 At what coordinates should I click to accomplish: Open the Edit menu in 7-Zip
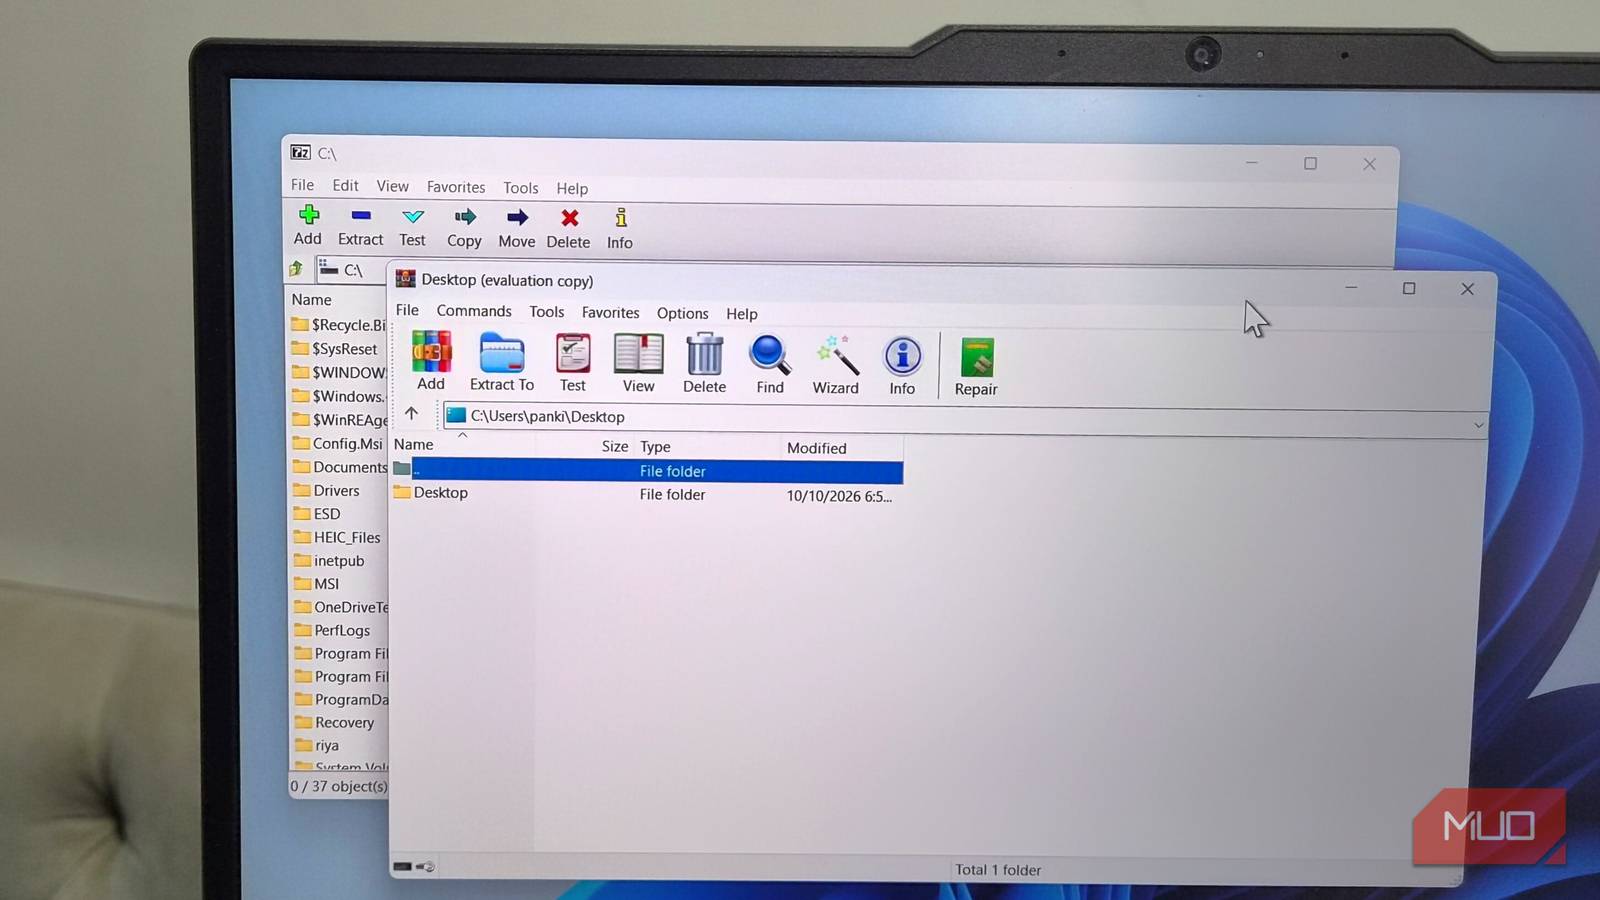coord(345,185)
